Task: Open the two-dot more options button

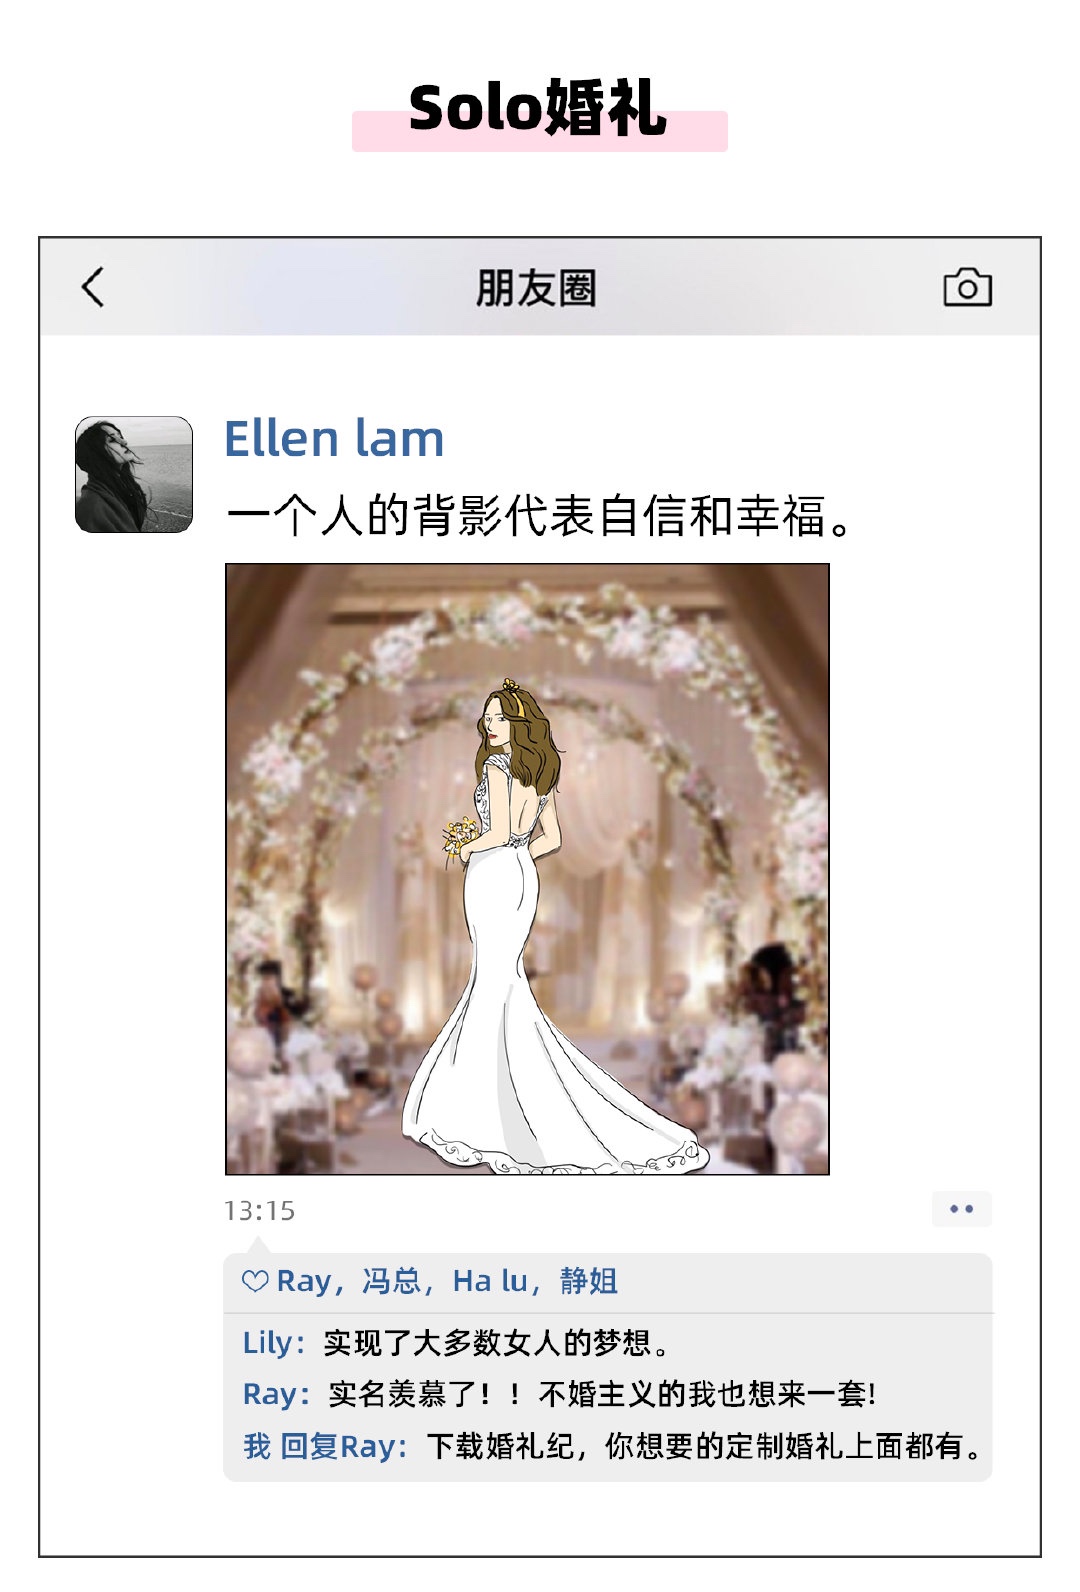Action: point(962,1209)
